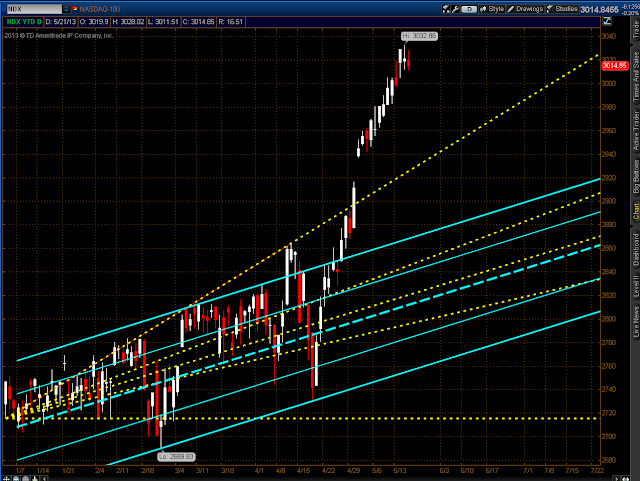Open the Studies menu
Screen dimensions: 640x481
[562, 9]
